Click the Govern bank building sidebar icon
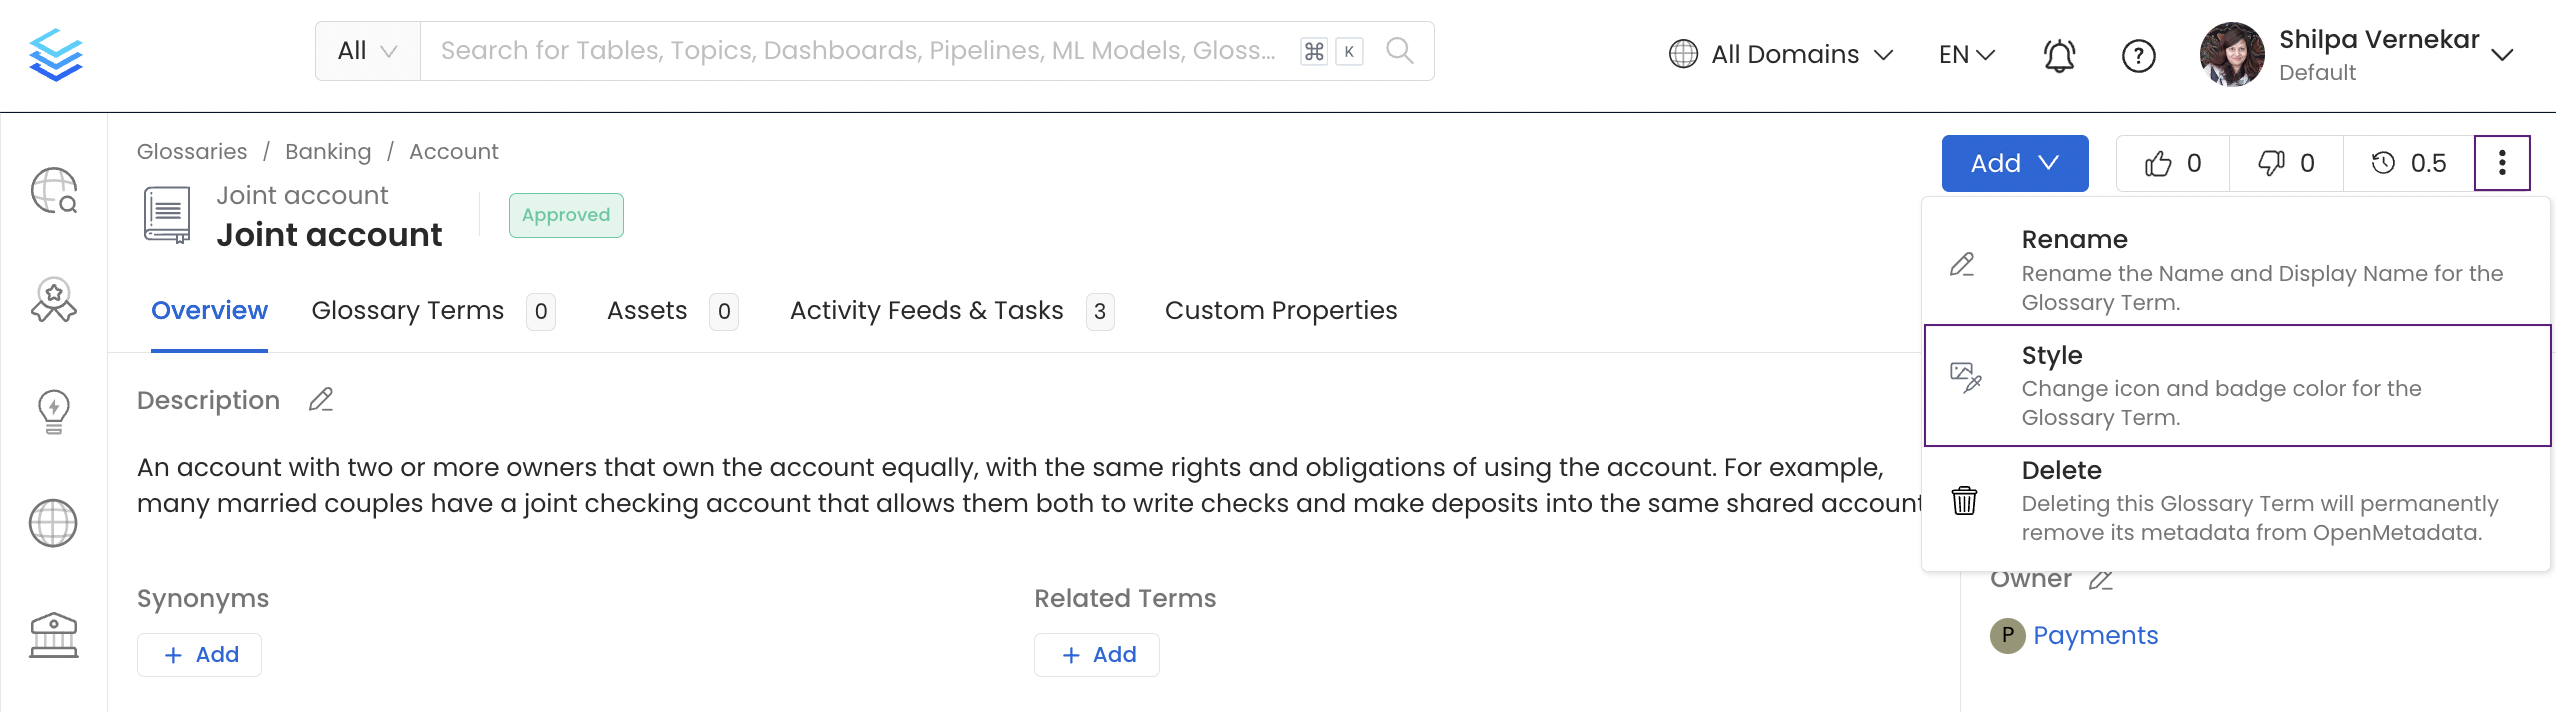The width and height of the screenshot is (2556, 712). click(54, 635)
